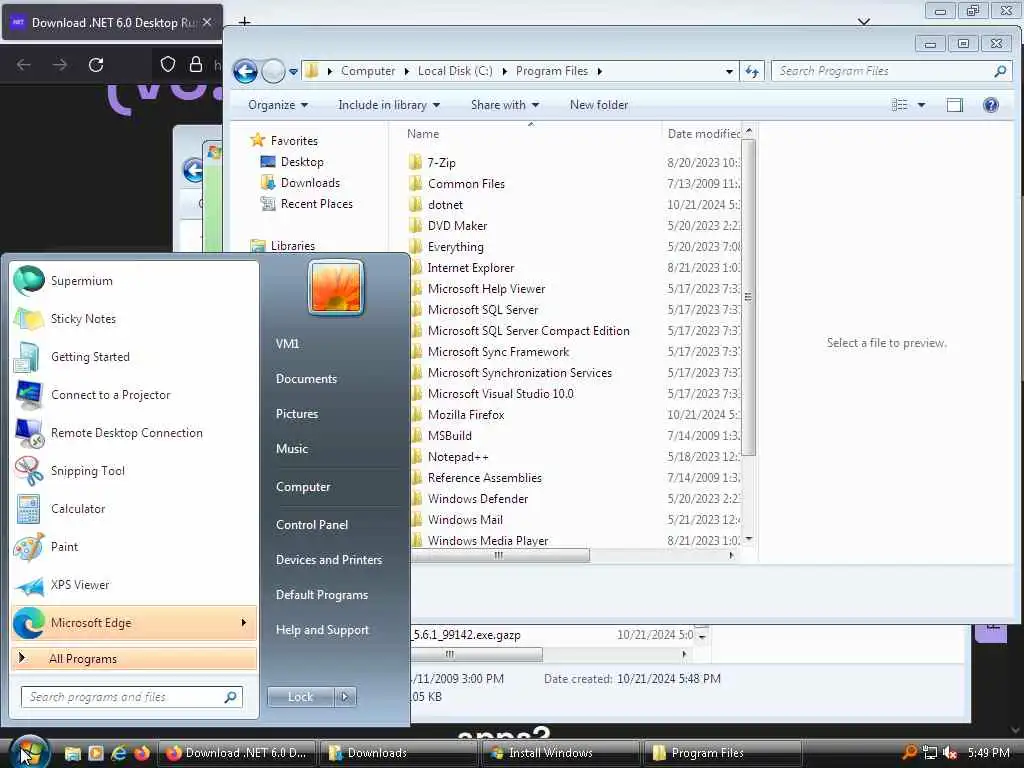
Task: Launch Calculator from Start menu
Action: 134,509
